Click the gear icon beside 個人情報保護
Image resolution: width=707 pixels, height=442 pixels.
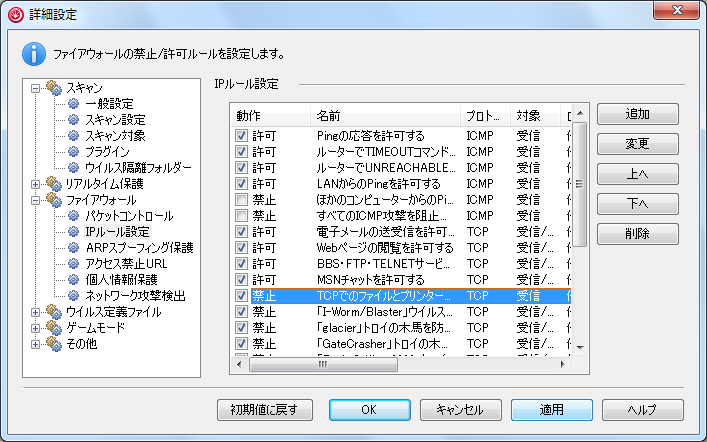(74, 279)
